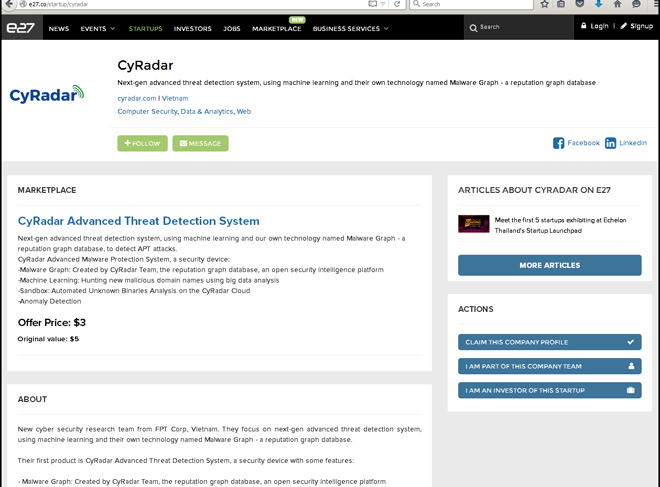Open downloads with the blue arrow icon

coord(598,4)
